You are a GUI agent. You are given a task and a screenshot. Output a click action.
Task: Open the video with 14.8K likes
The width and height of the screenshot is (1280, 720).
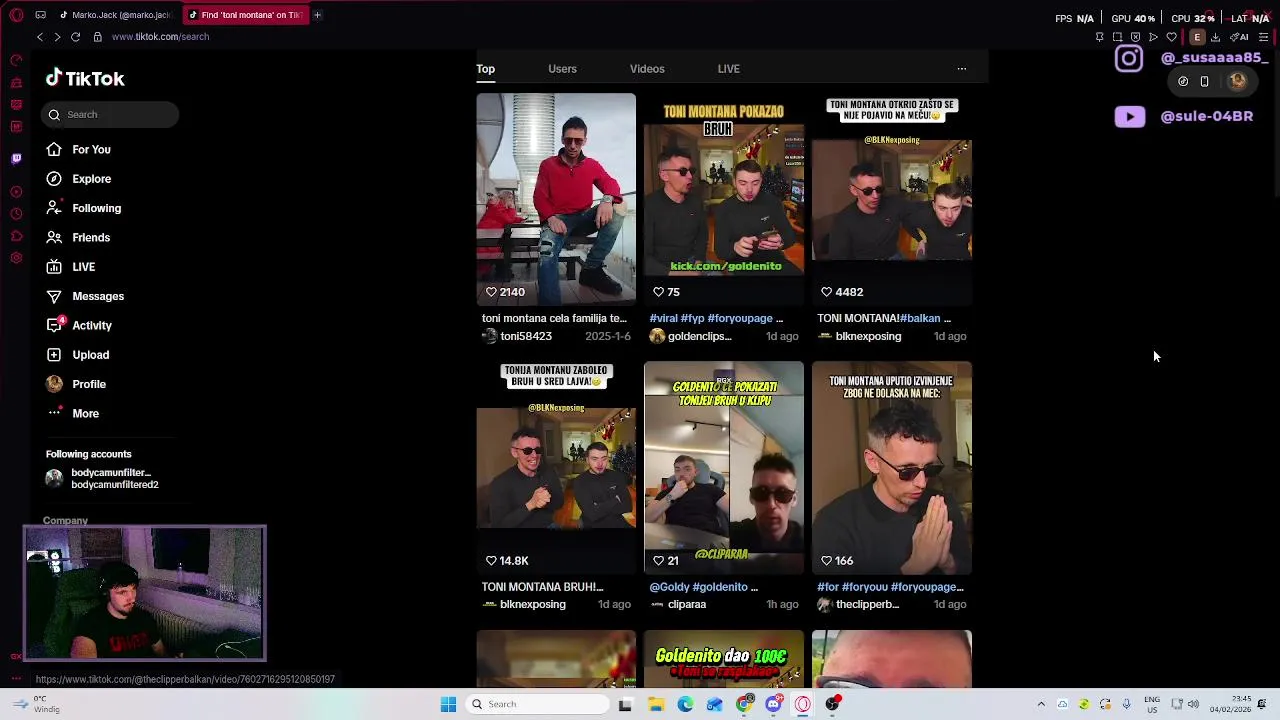tap(556, 467)
